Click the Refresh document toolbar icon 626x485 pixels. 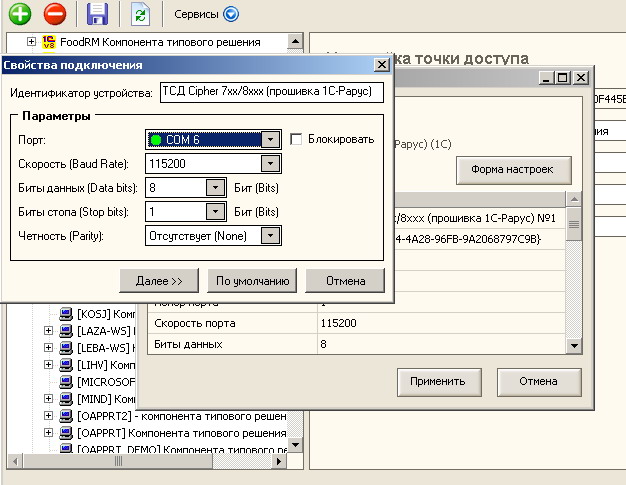pos(139,14)
